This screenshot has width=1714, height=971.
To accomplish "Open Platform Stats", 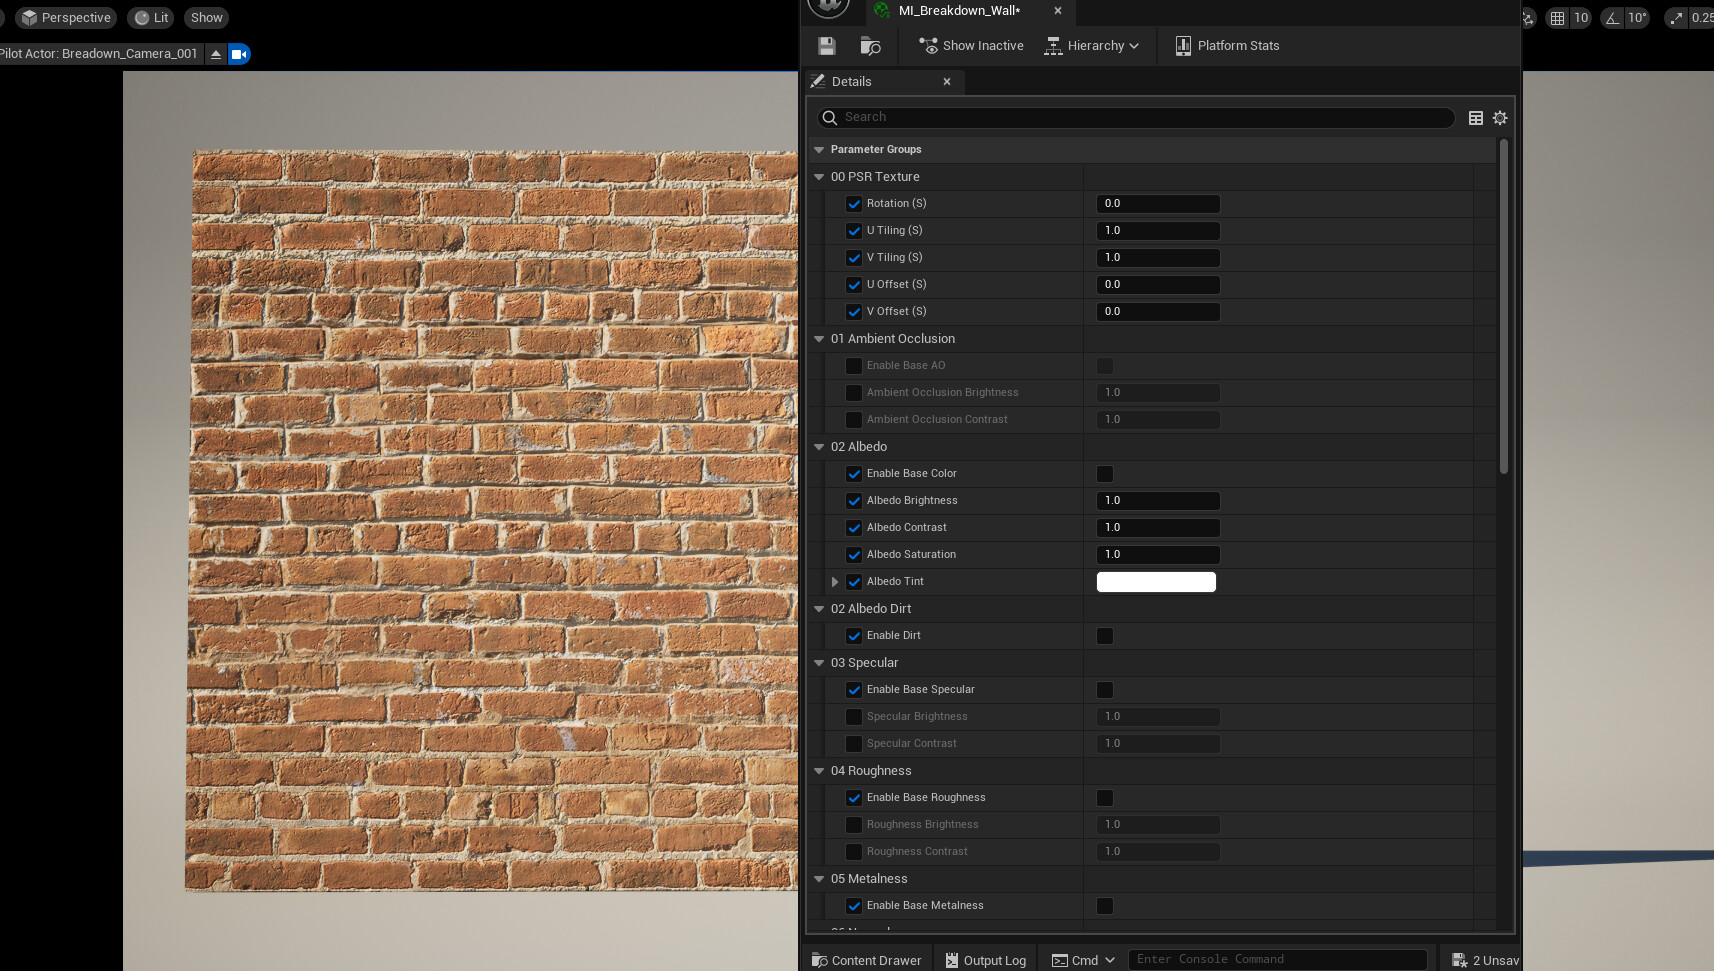I will [x=1226, y=45].
